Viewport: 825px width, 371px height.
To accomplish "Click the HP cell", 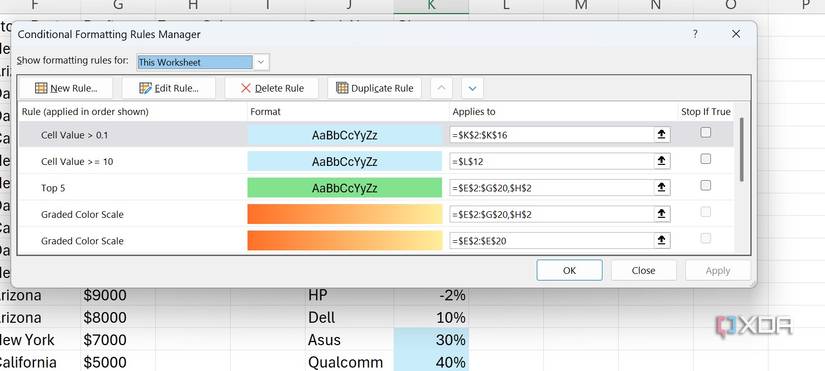I will click(x=349, y=295).
